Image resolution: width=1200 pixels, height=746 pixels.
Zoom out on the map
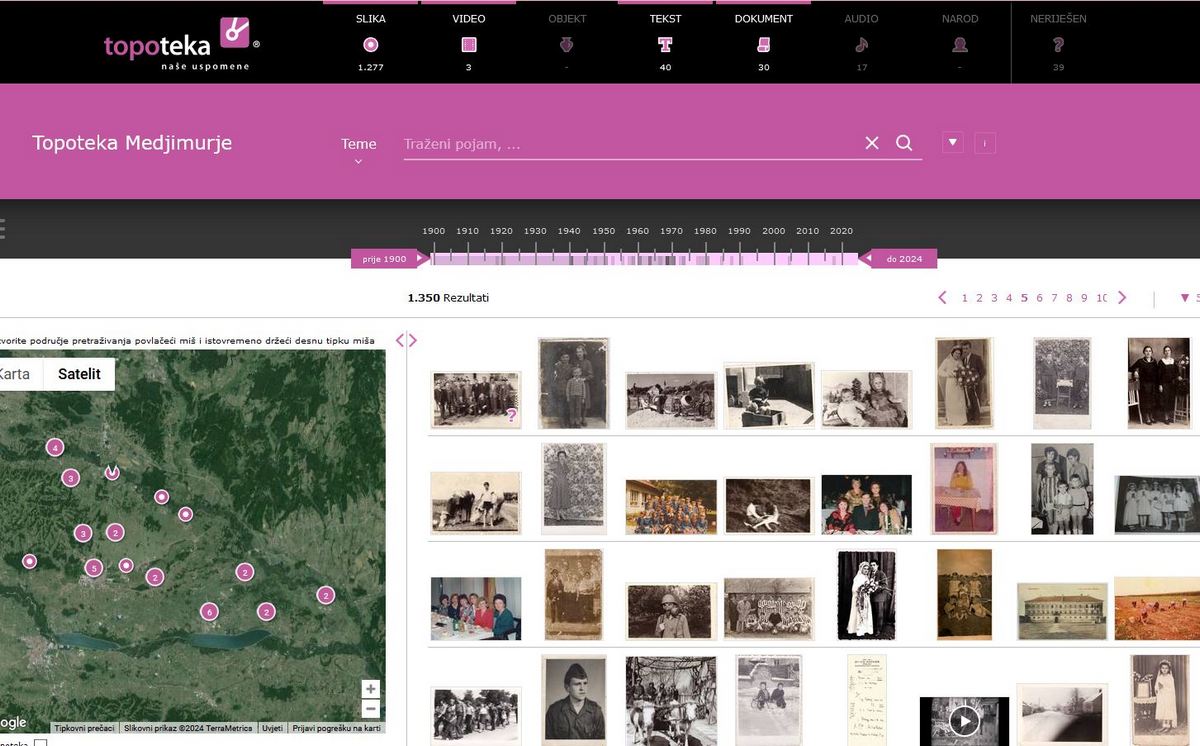coord(371,709)
